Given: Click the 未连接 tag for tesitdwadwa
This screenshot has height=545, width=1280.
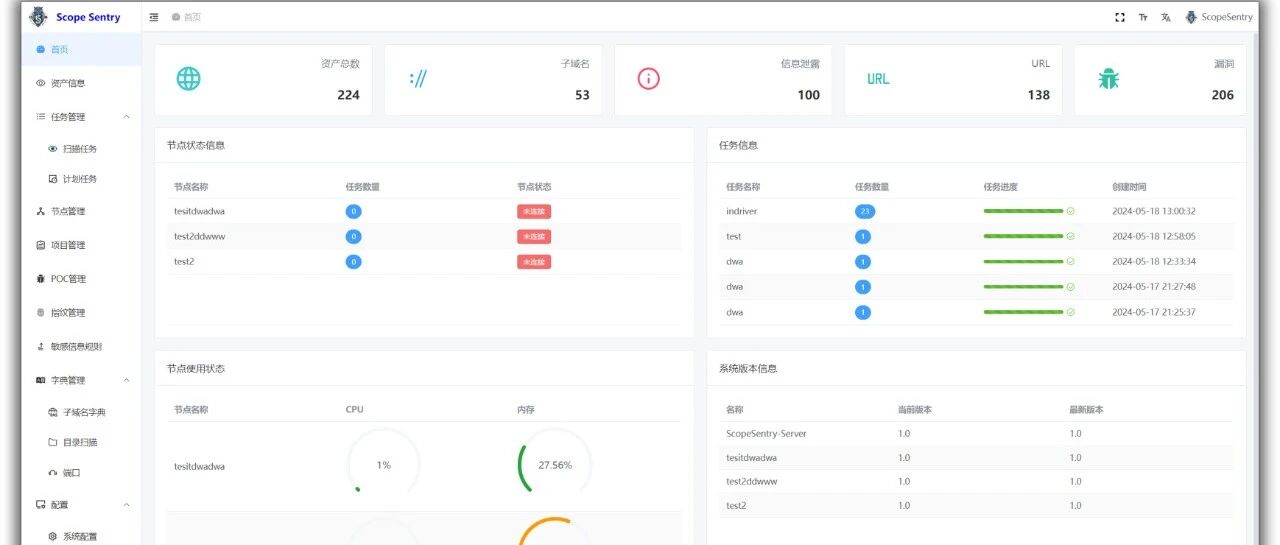Looking at the screenshot, I should pos(534,211).
